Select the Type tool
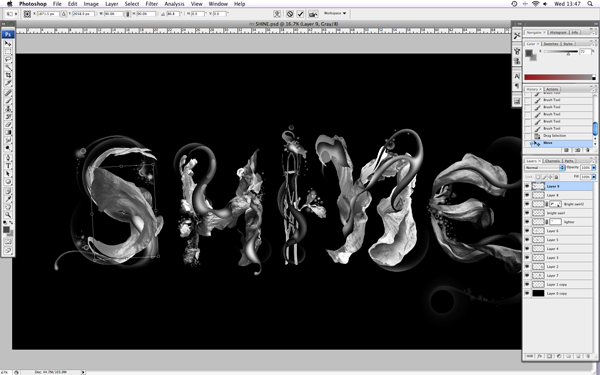The height and width of the screenshot is (375, 600). (x=8, y=166)
